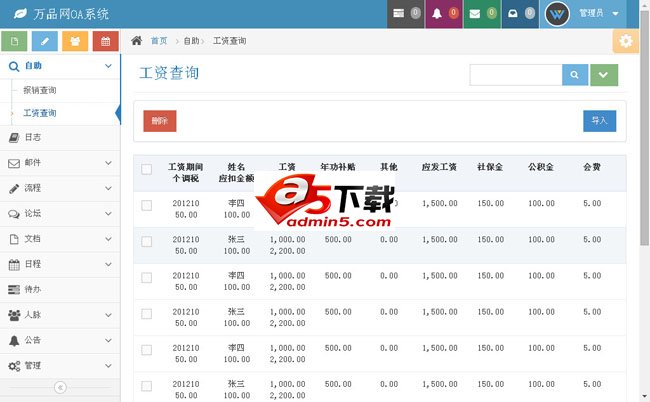Expand the 文档 menu chevron

coord(108,239)
